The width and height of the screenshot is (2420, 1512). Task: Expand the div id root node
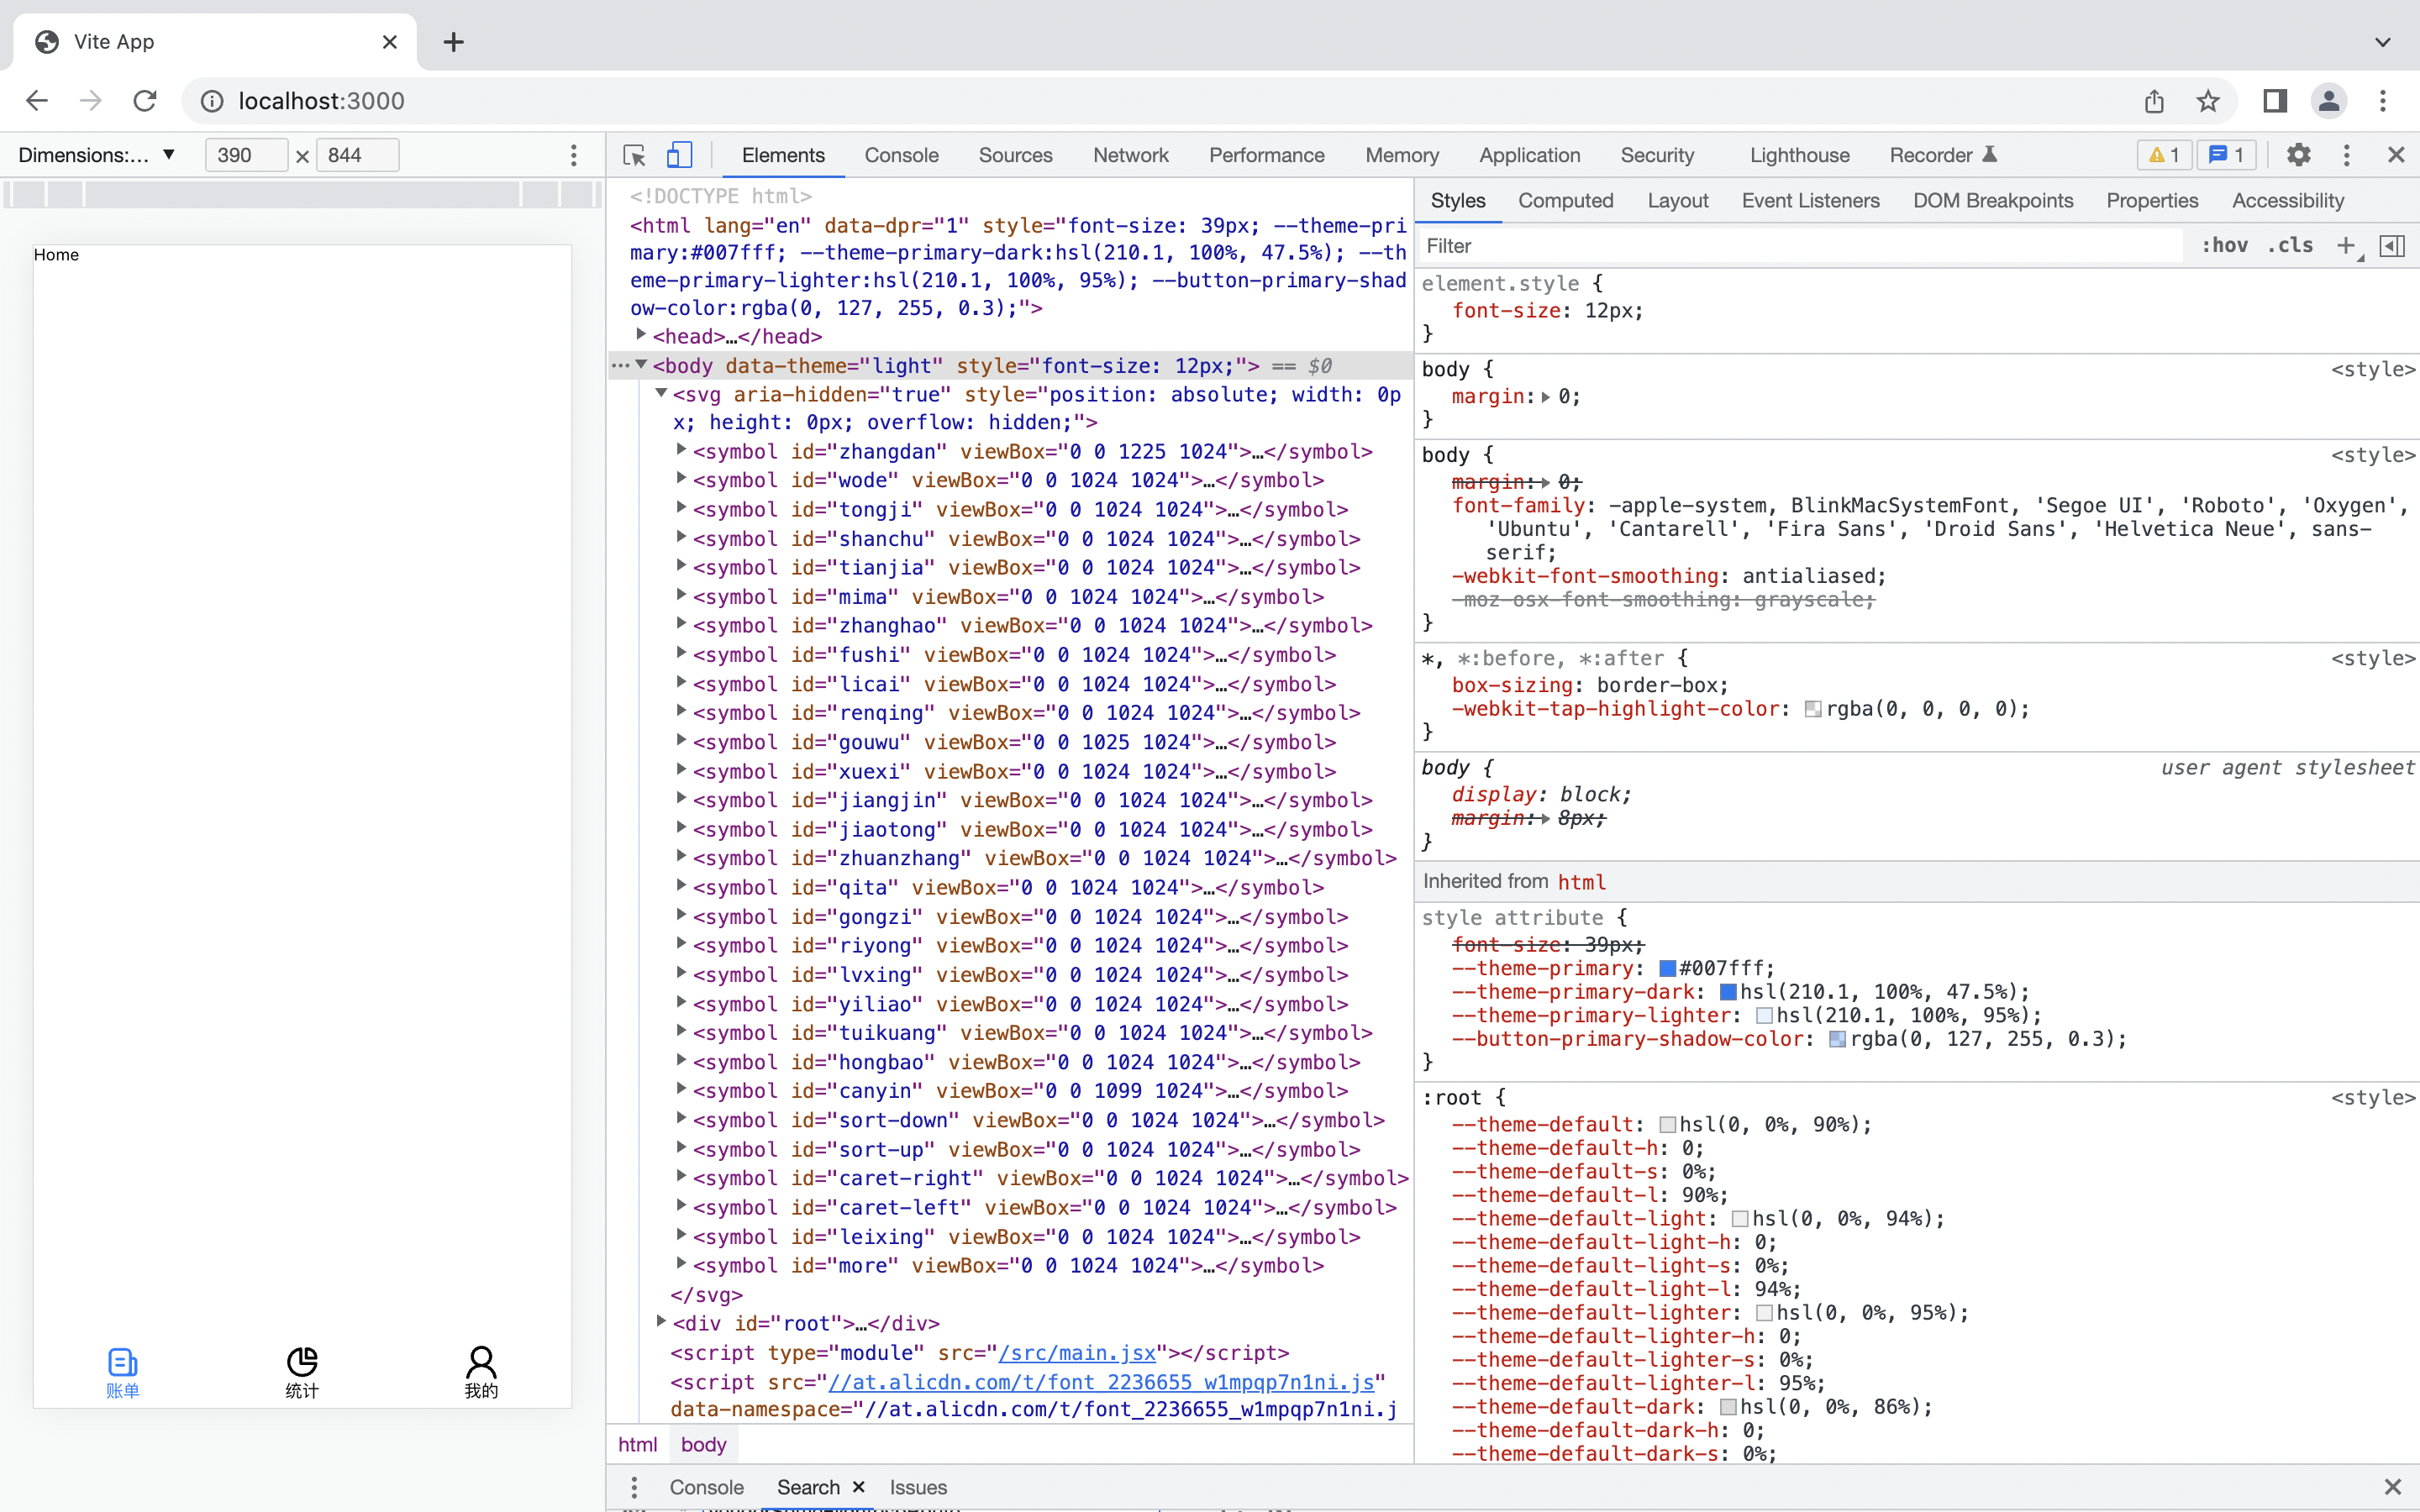[661, 1322]
